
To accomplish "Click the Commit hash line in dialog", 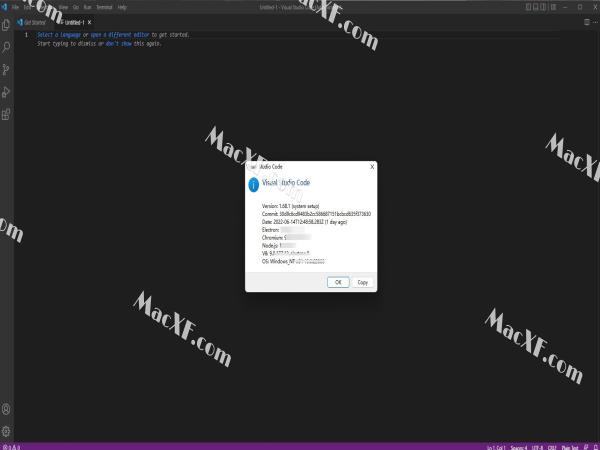I will [316, 214].
